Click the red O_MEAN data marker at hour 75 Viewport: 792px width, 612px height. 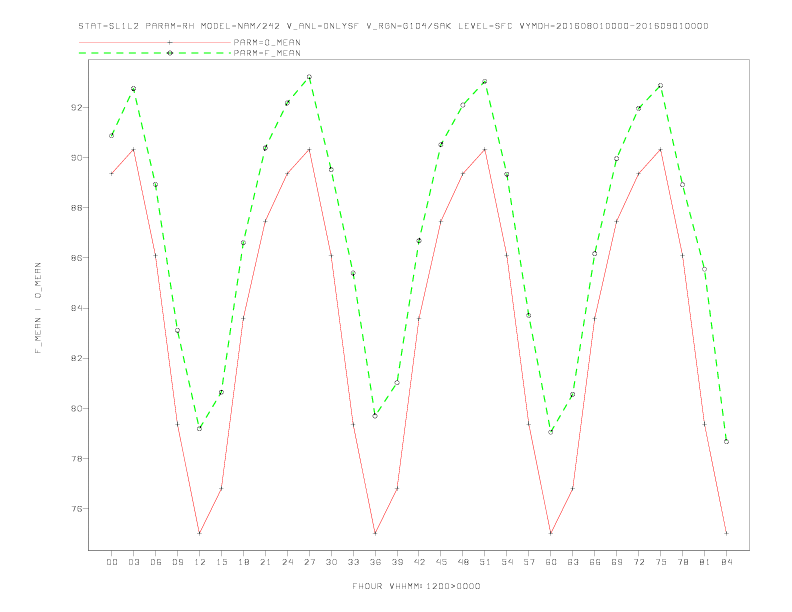click(x=660, y=149)
